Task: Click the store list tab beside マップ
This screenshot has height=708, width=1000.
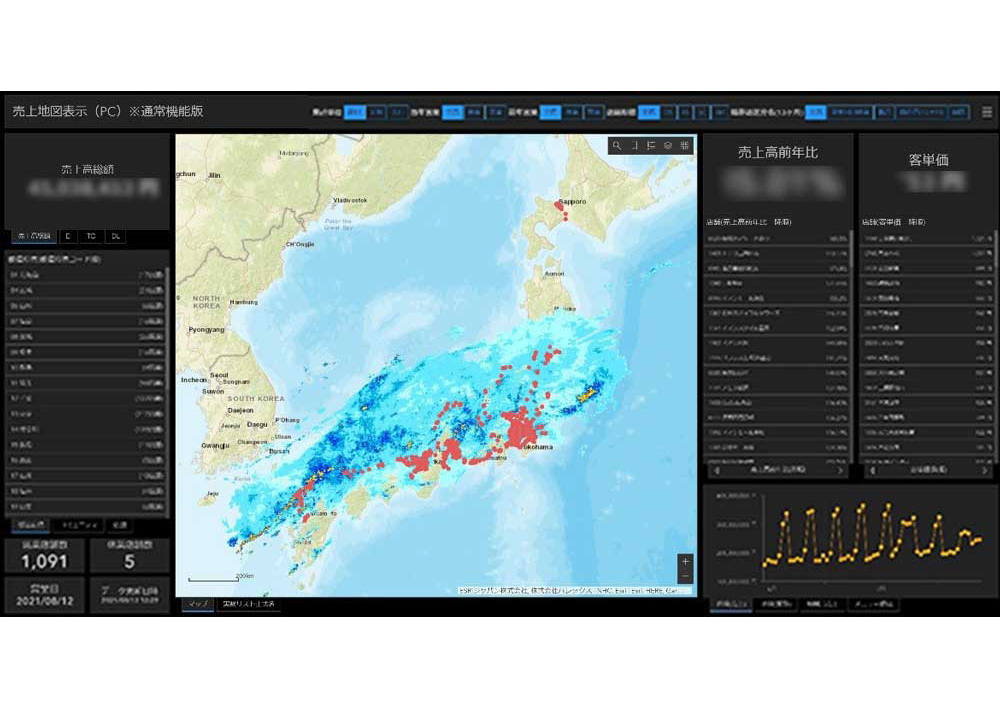Action: (x=250, y=605)
